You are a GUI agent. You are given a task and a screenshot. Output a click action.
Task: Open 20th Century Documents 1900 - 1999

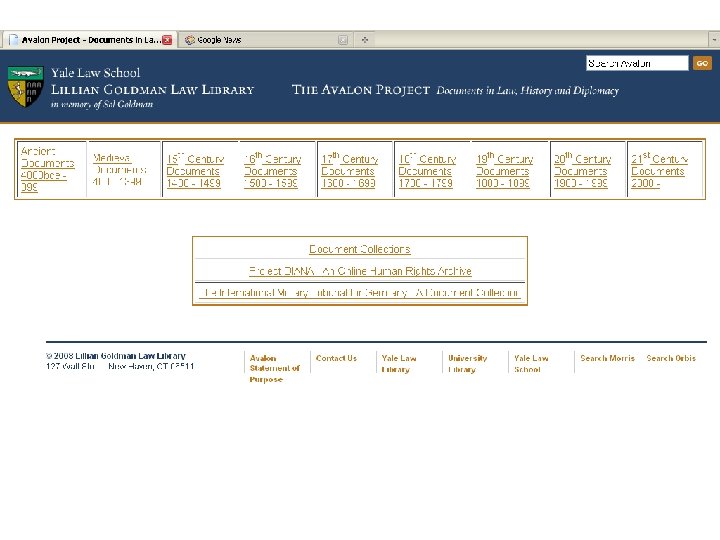[x=582, y=171]
